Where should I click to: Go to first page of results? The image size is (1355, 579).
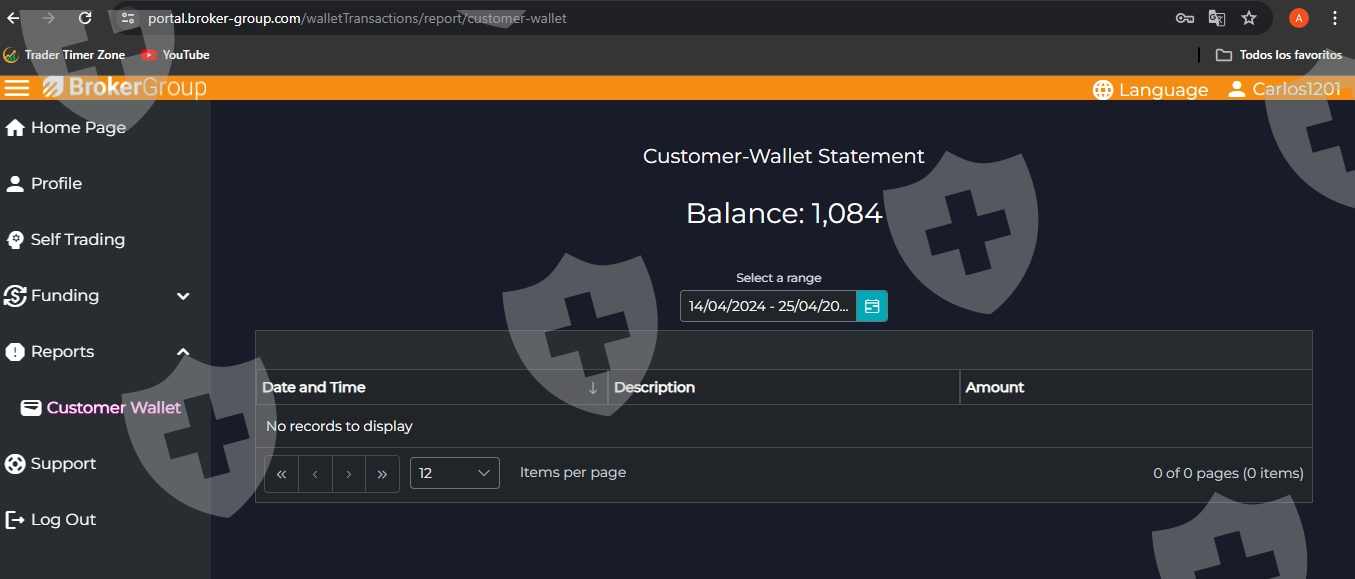(x=282, y=474)
